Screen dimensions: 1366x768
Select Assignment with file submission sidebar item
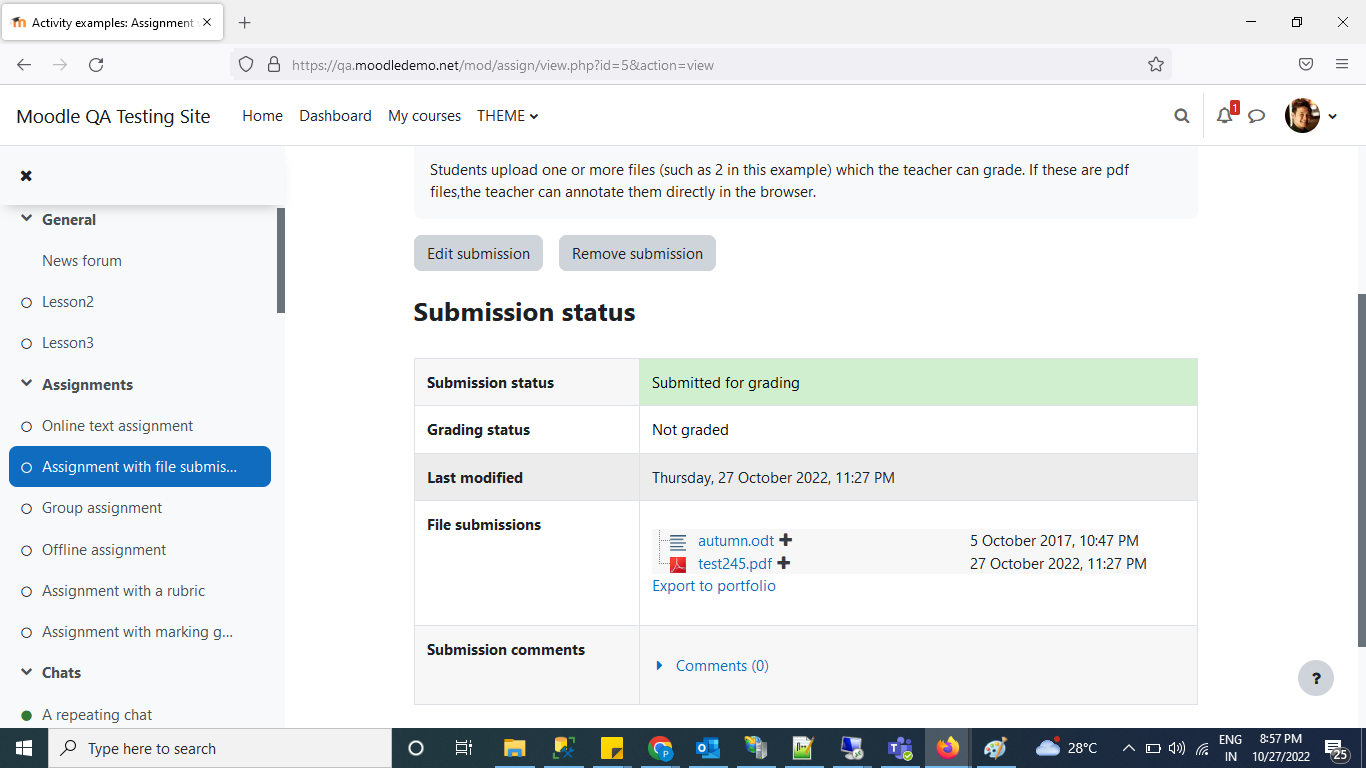(140, 467)
